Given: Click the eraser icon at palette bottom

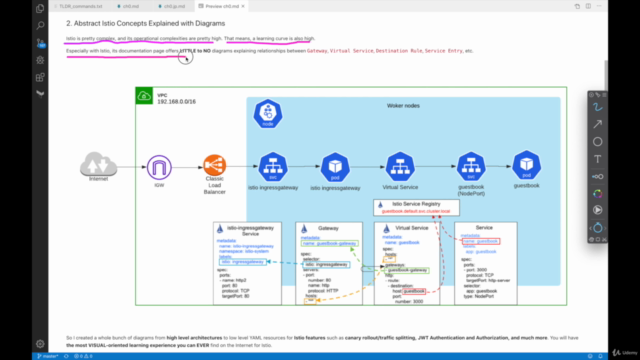Looking at the screenshot, I should pyautogui.click(x=591, y=239).
